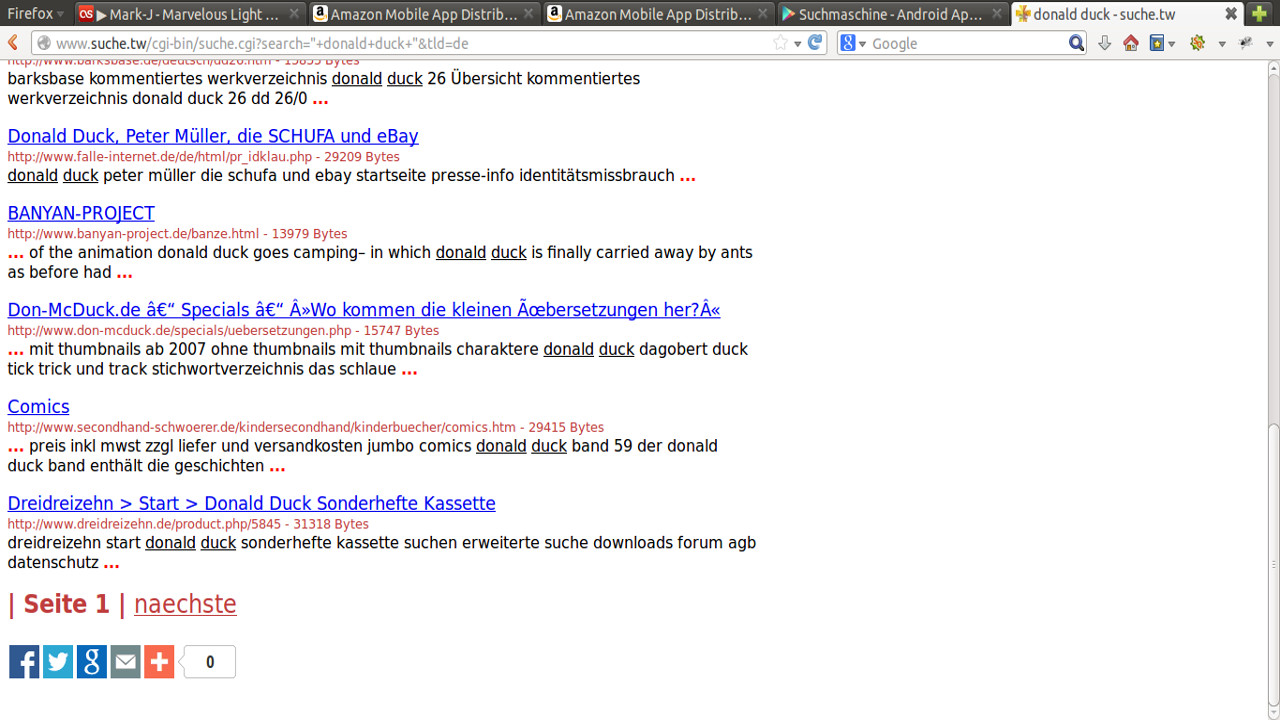
Task: Open more sharing options plus icon
Action: [x=159, y=662]
